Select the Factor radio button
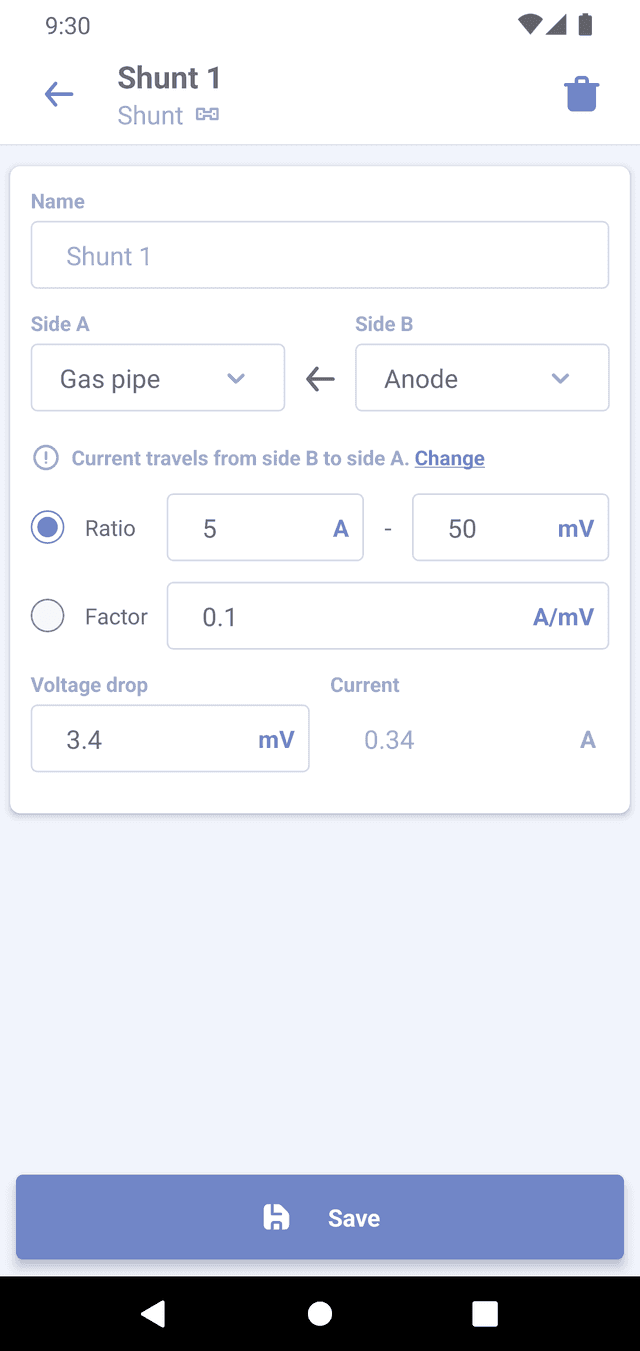Viewport: 640px width, 1351px height. click(48, 616)
